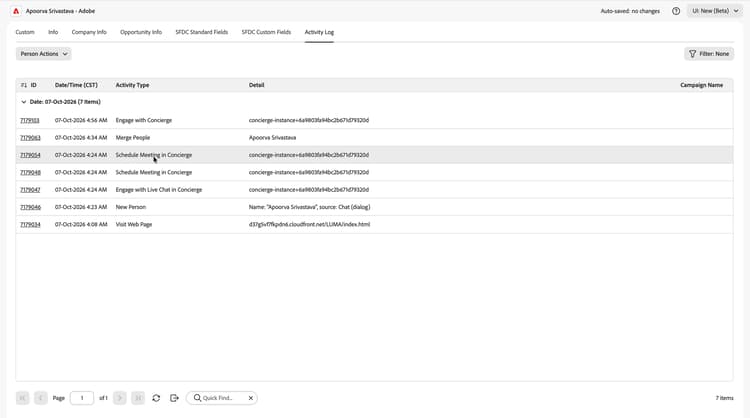The width and height of the screenshot is (750, 418).
Task: Click the Quick Find magnifier icon
Action: 197,398
